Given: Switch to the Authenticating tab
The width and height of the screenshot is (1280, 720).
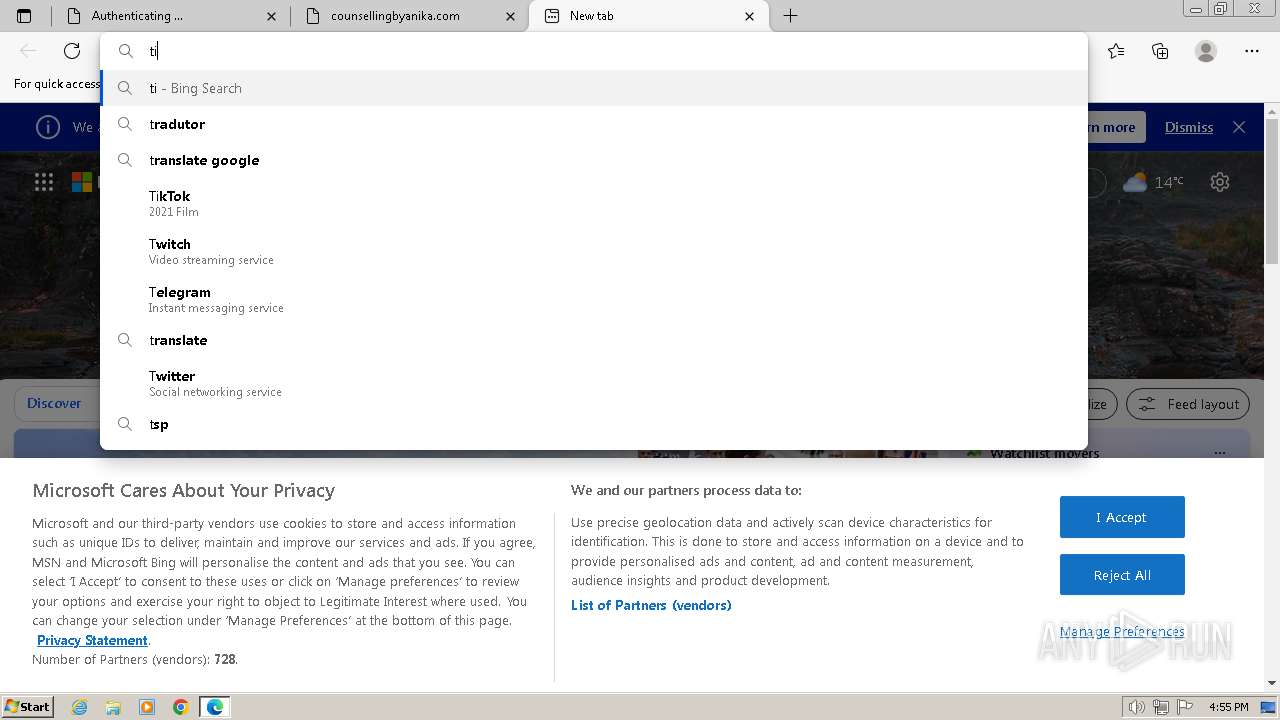Looking at the screenshot, I should coord(170,16).
